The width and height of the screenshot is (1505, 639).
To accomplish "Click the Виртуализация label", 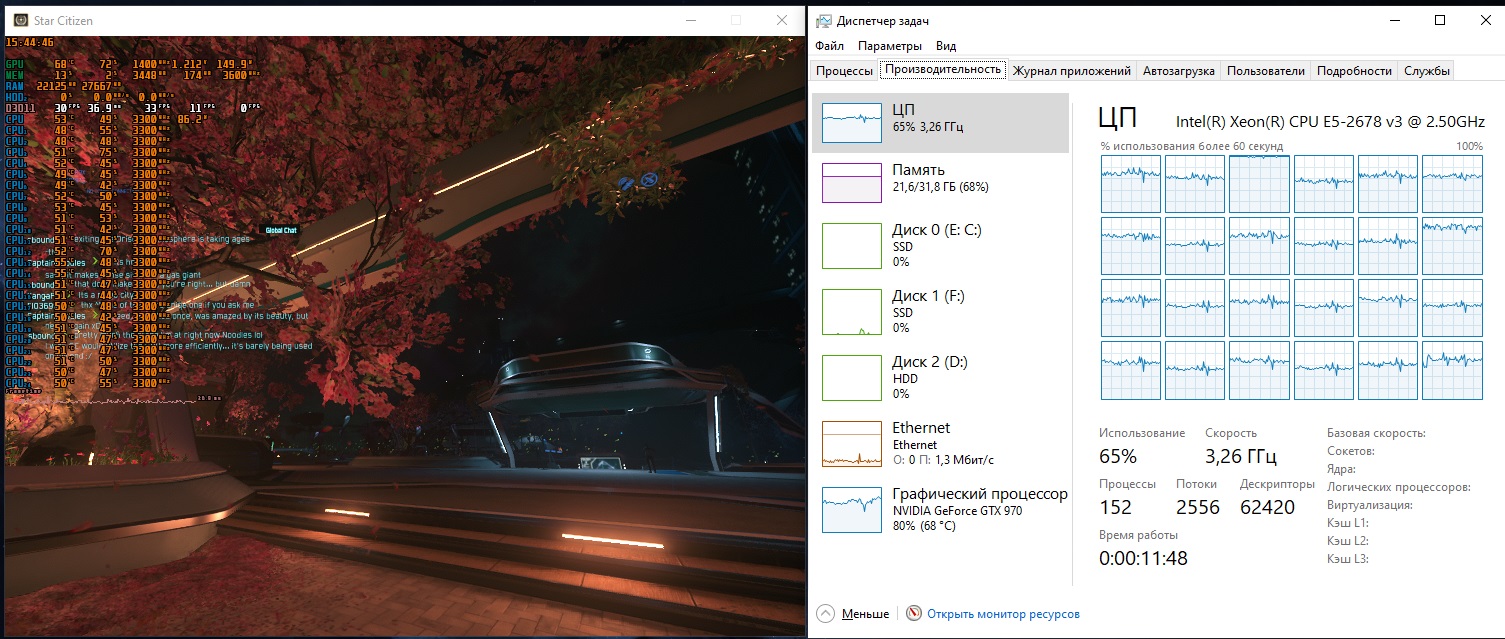I will coord(1370,505).
